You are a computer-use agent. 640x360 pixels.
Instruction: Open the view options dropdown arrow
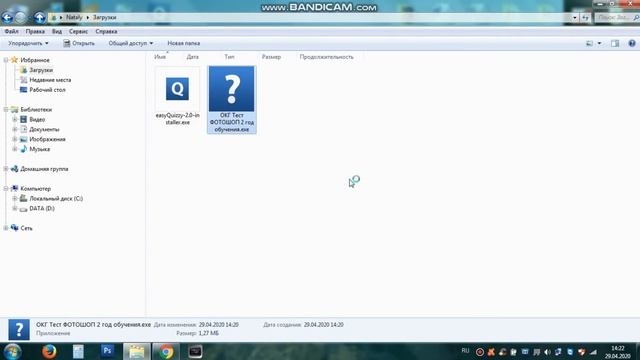point(599,43)
